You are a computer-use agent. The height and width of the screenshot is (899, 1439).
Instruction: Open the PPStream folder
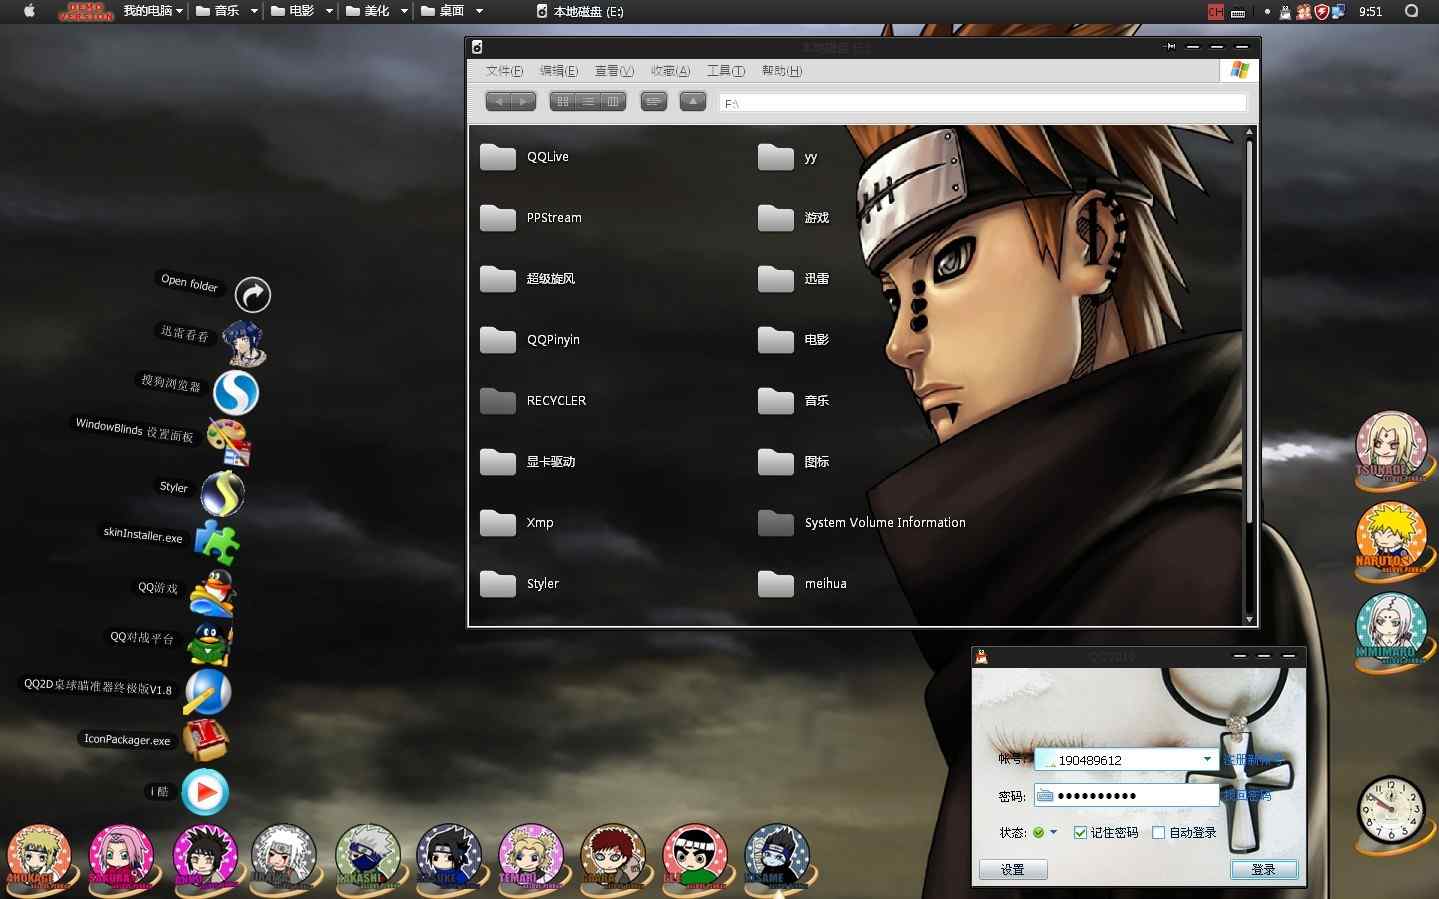530,218
